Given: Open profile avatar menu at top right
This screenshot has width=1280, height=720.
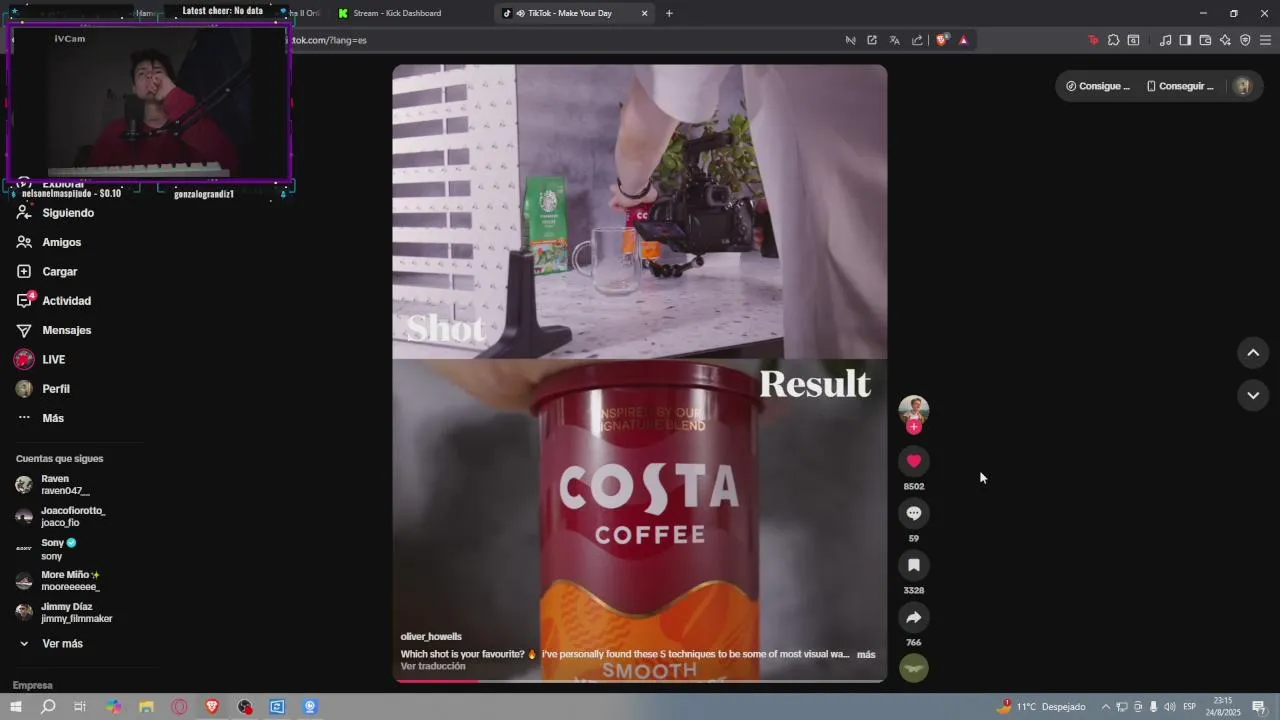Looking at the screenshot, I should 1243,86.
